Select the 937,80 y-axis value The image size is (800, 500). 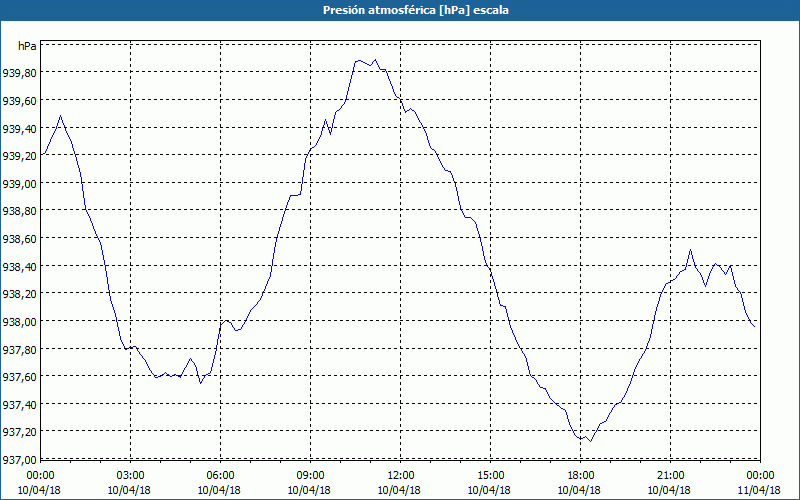pos(19,349)
